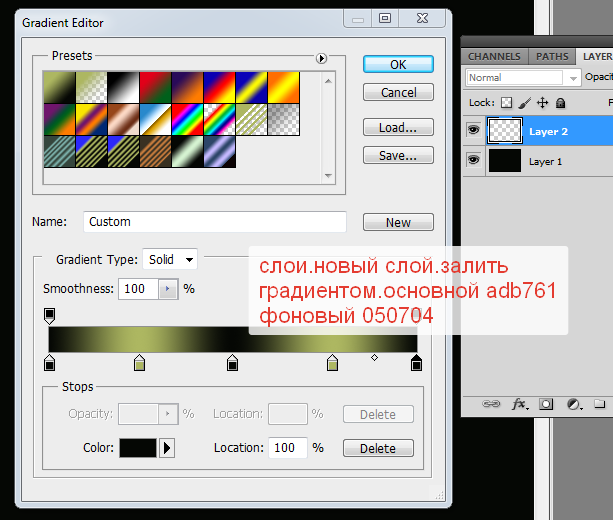
Task: Click the Load... button
Action: 398,127
